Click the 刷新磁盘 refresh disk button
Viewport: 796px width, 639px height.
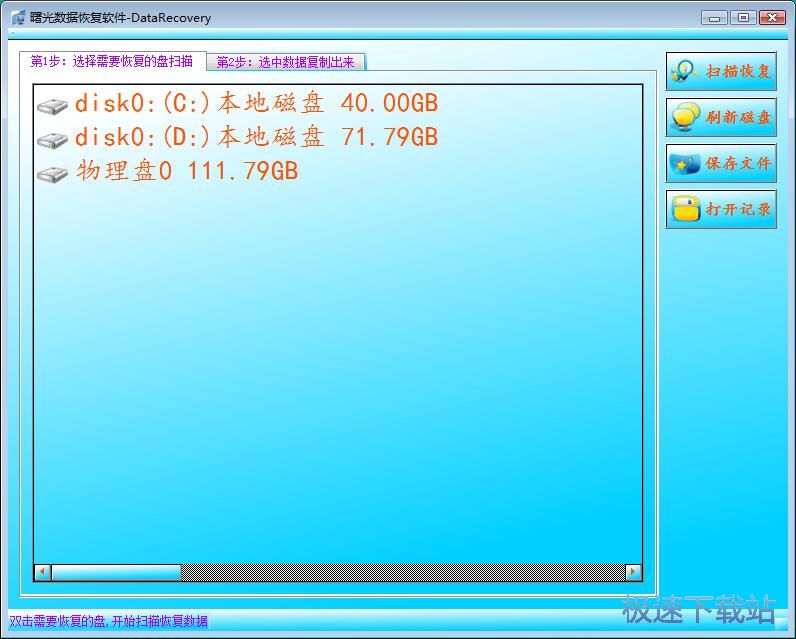tap(721, 117)
